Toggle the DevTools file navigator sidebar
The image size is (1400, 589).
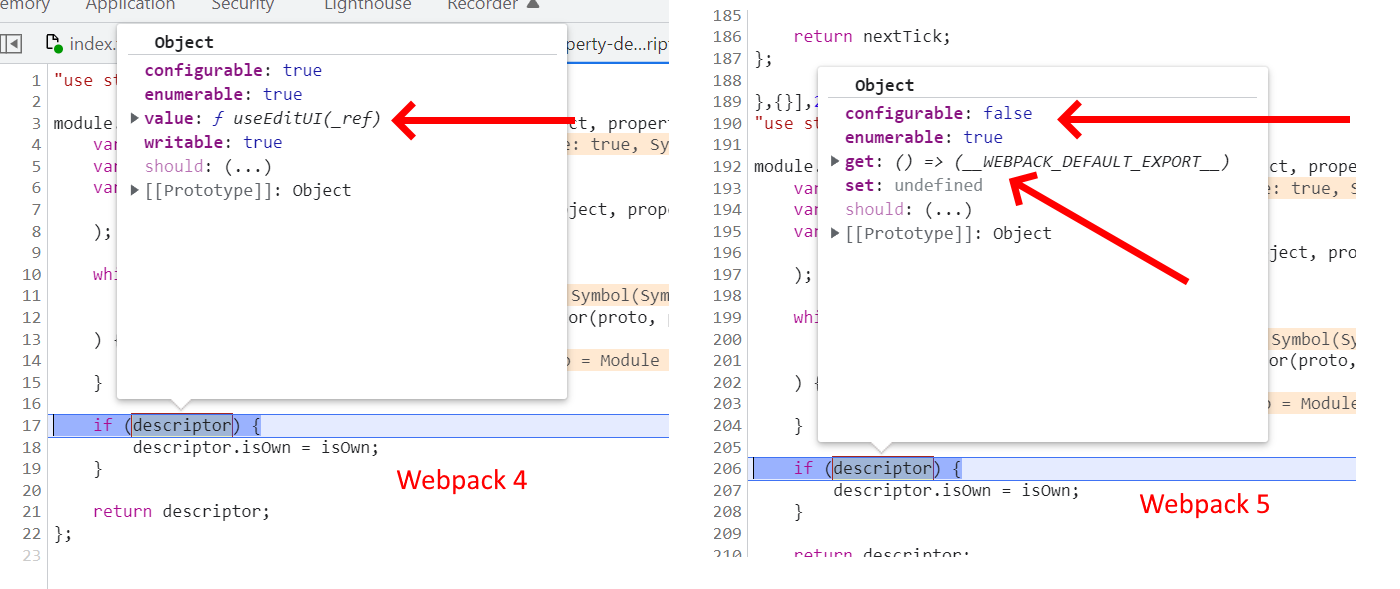11,44
